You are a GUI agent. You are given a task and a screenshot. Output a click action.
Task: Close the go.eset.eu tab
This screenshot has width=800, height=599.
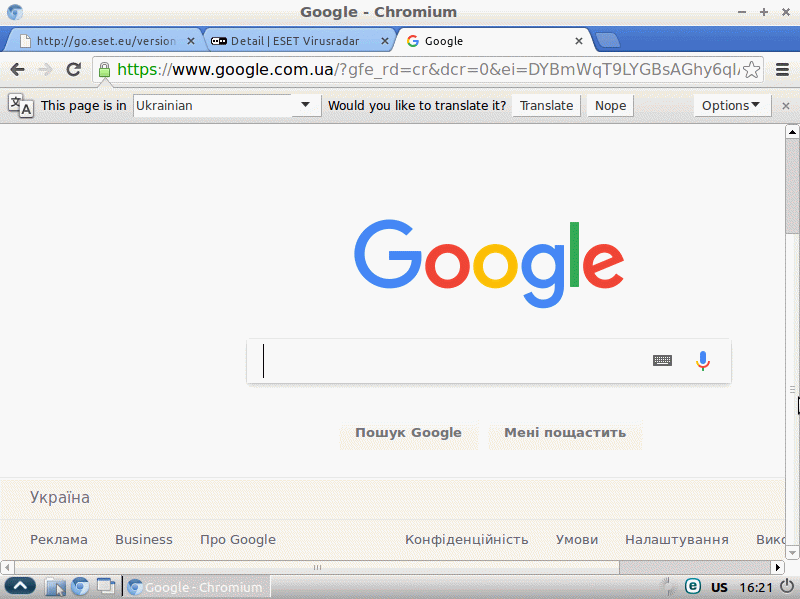pos(191,41)
